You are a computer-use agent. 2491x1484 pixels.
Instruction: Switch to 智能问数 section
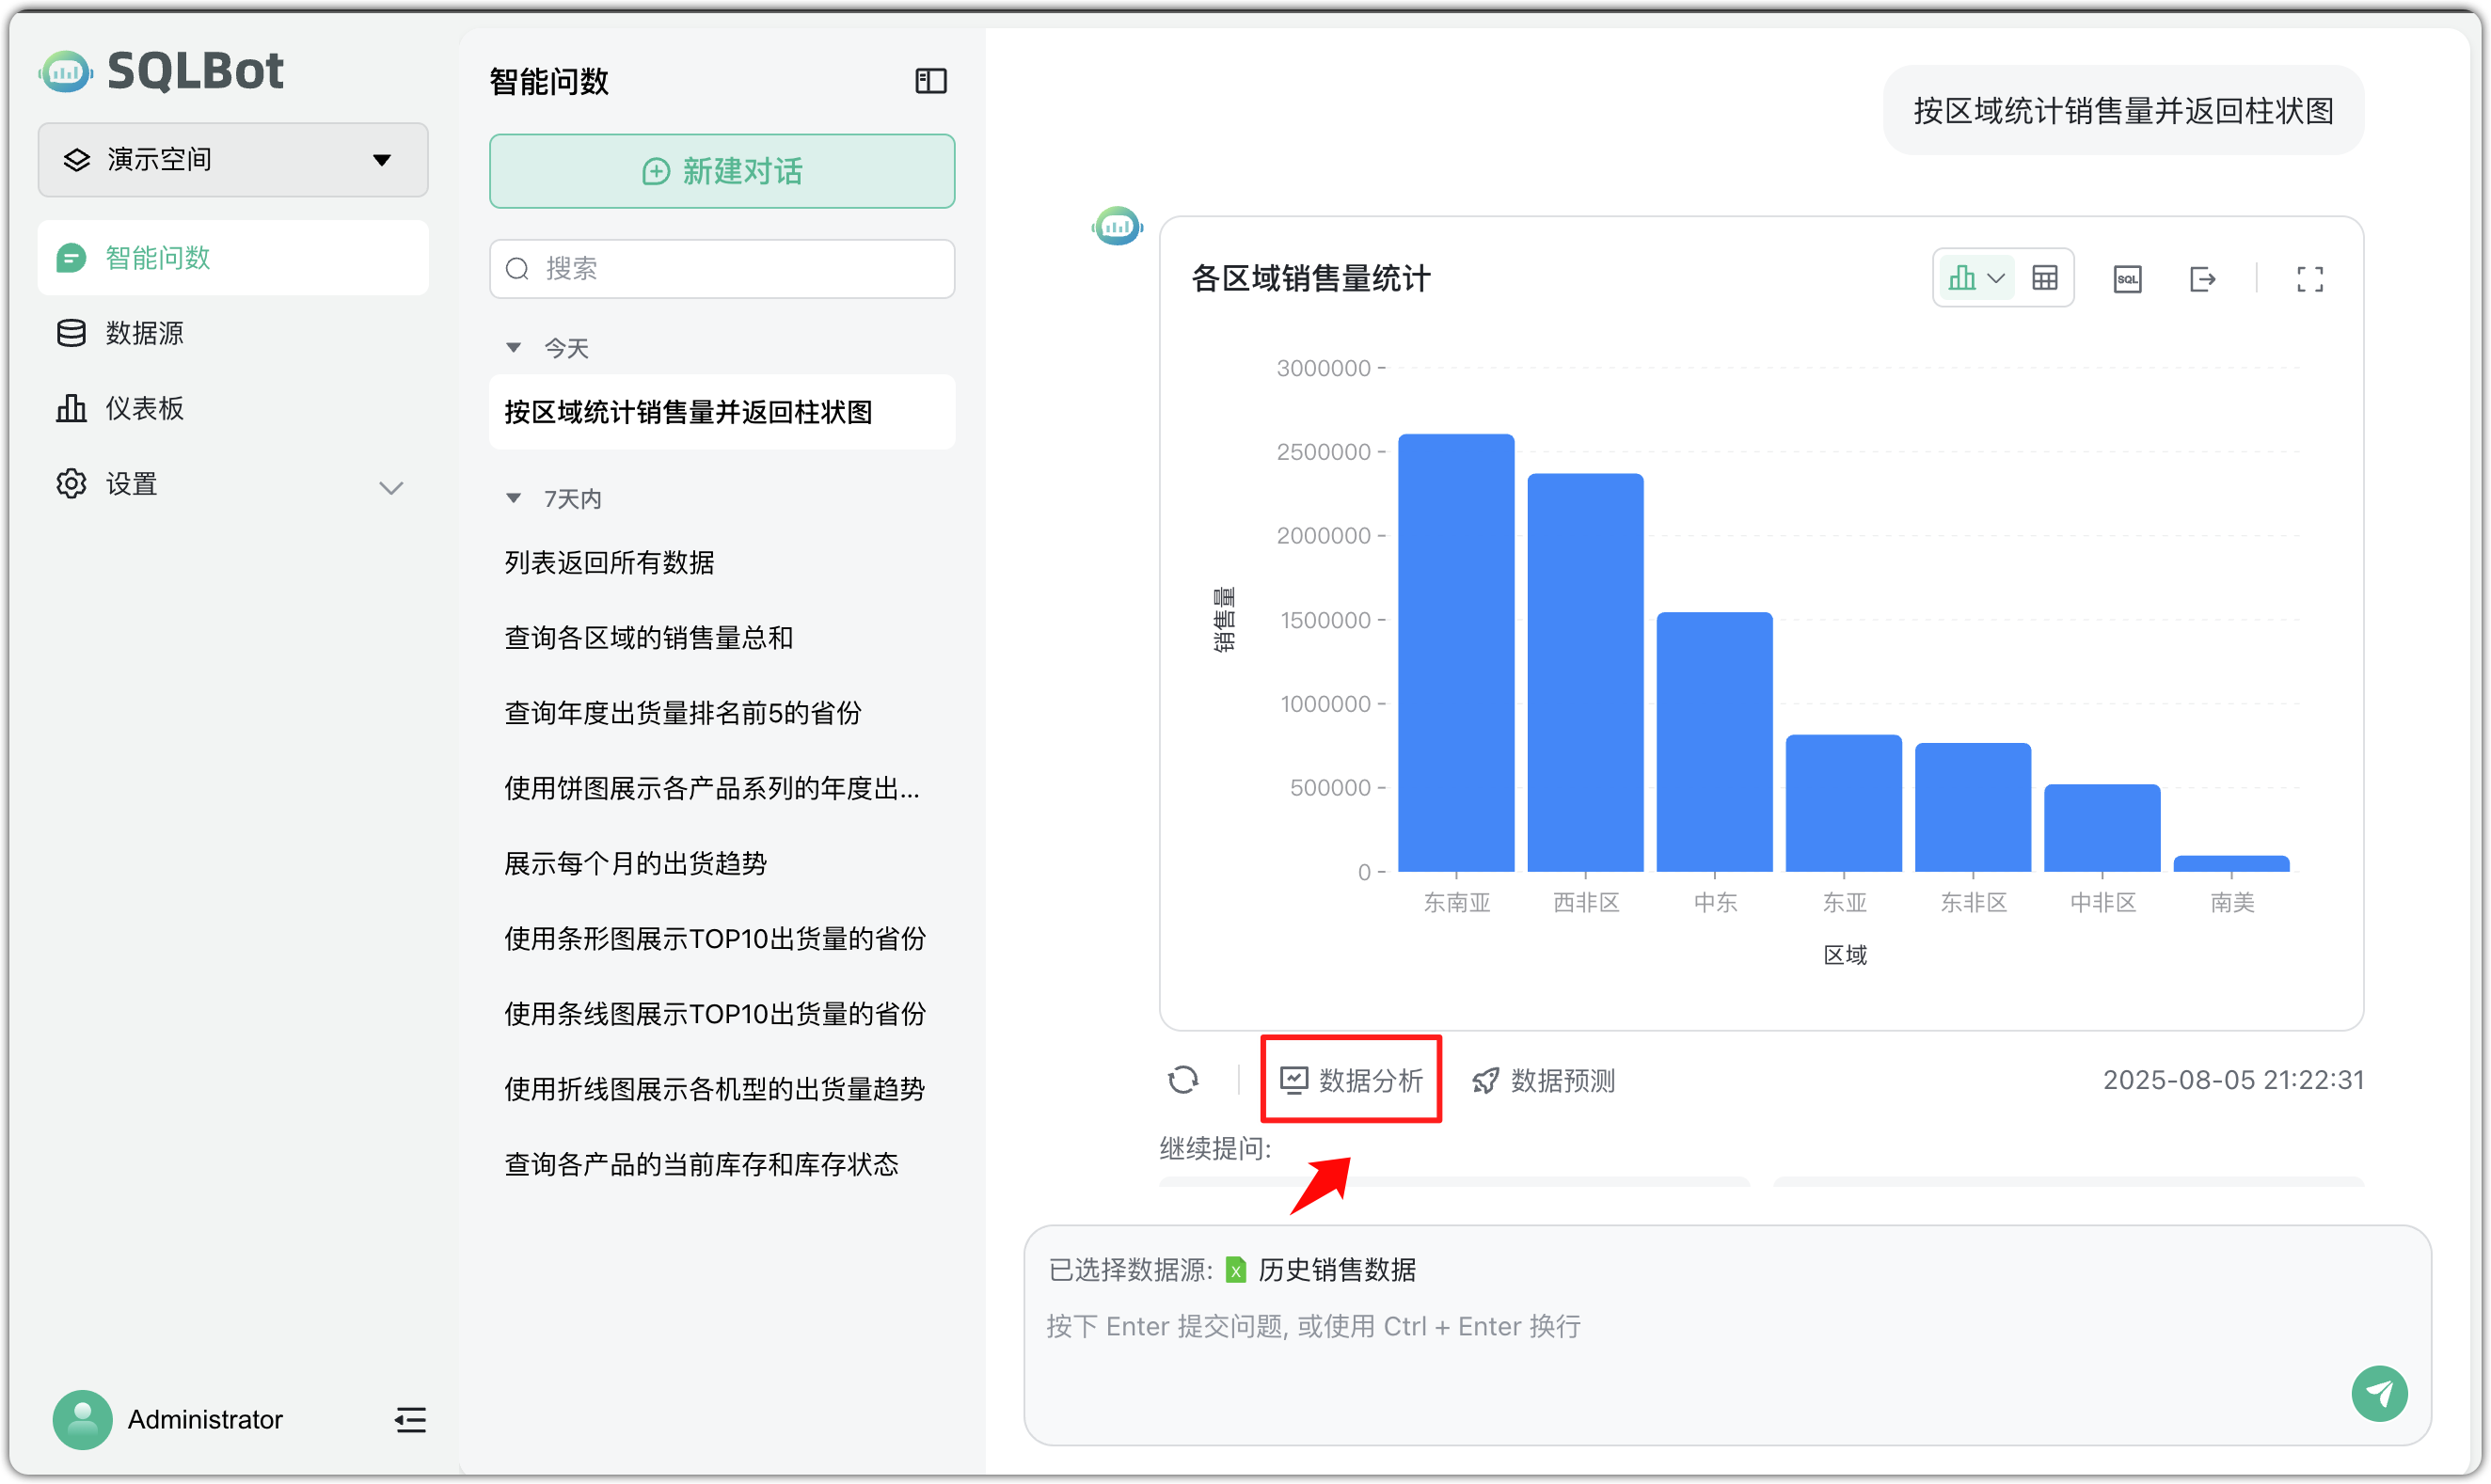[x=156, y=257]
